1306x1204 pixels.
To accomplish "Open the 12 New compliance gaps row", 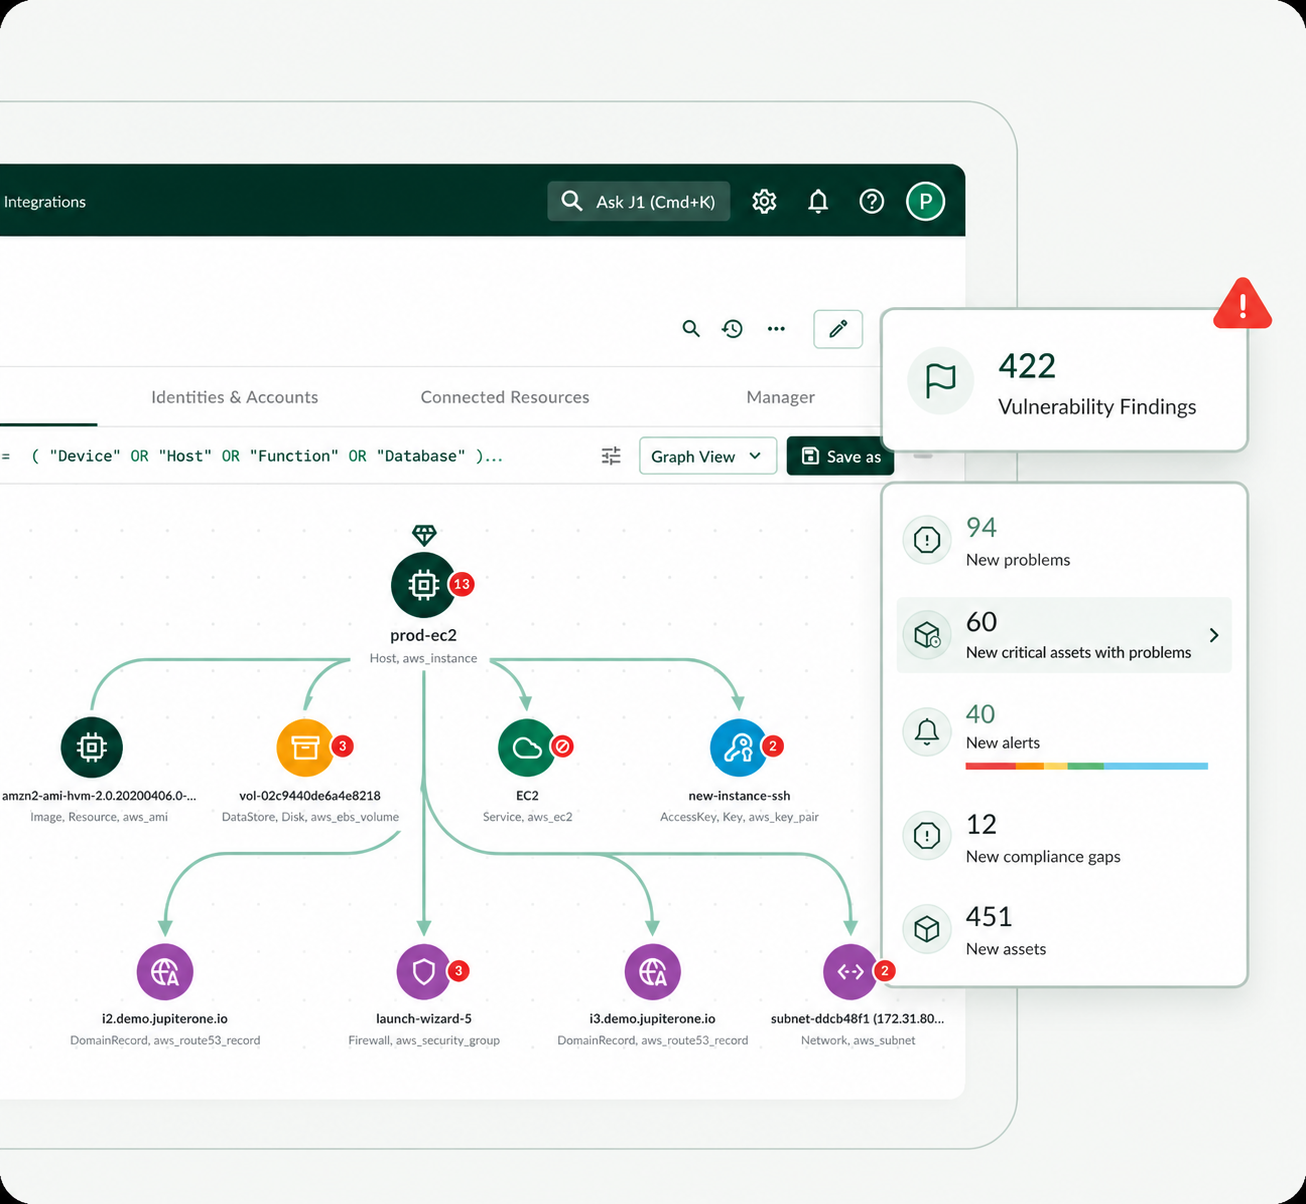I will click(x=1064, y=838).
